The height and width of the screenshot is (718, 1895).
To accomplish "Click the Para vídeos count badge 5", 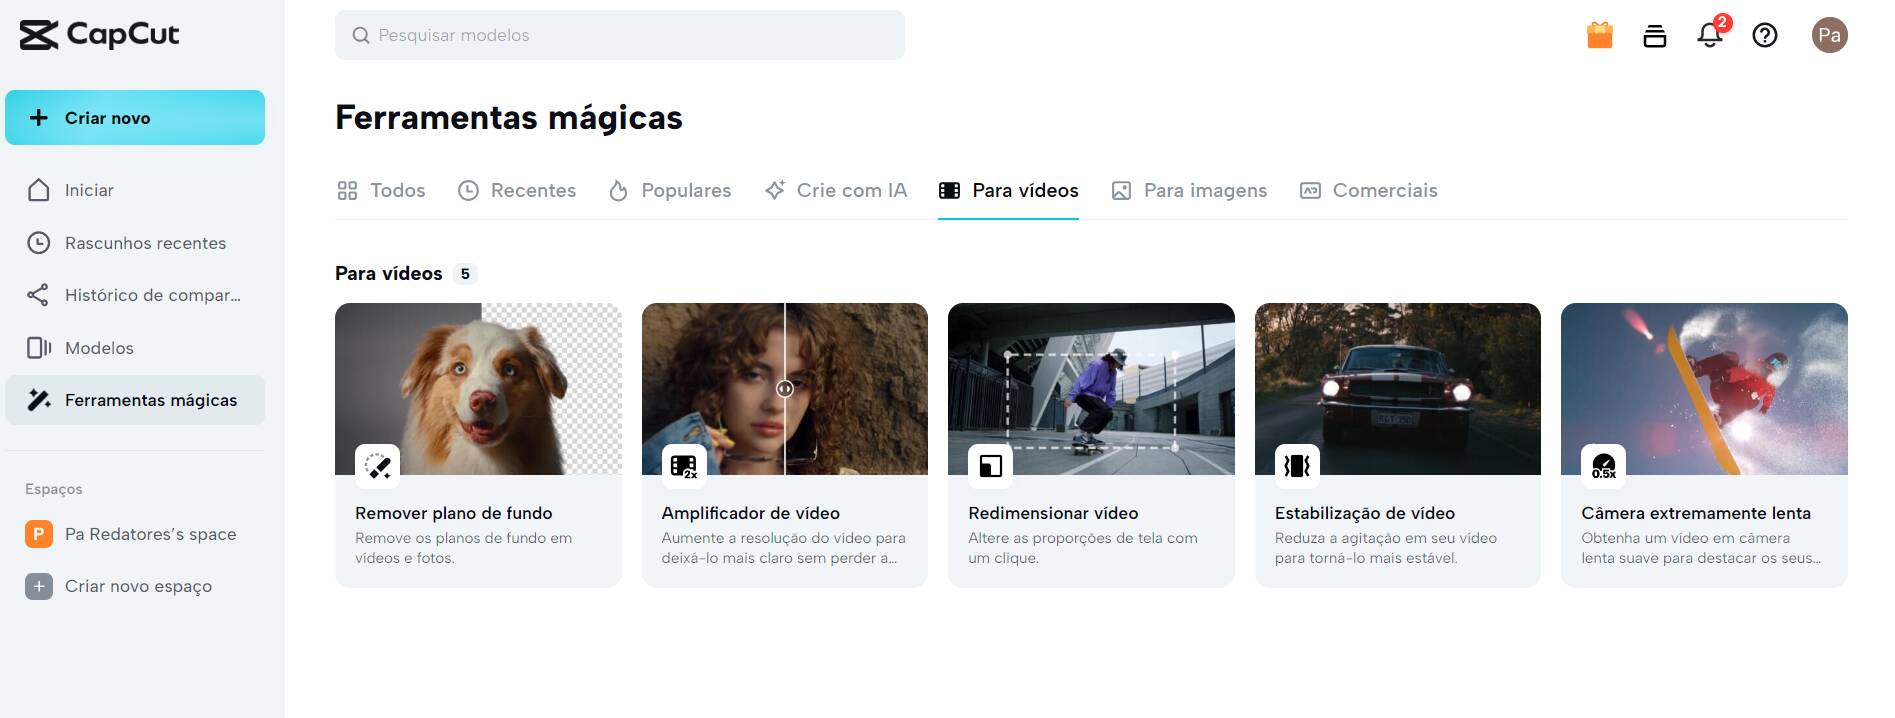I will coord(465,274).
